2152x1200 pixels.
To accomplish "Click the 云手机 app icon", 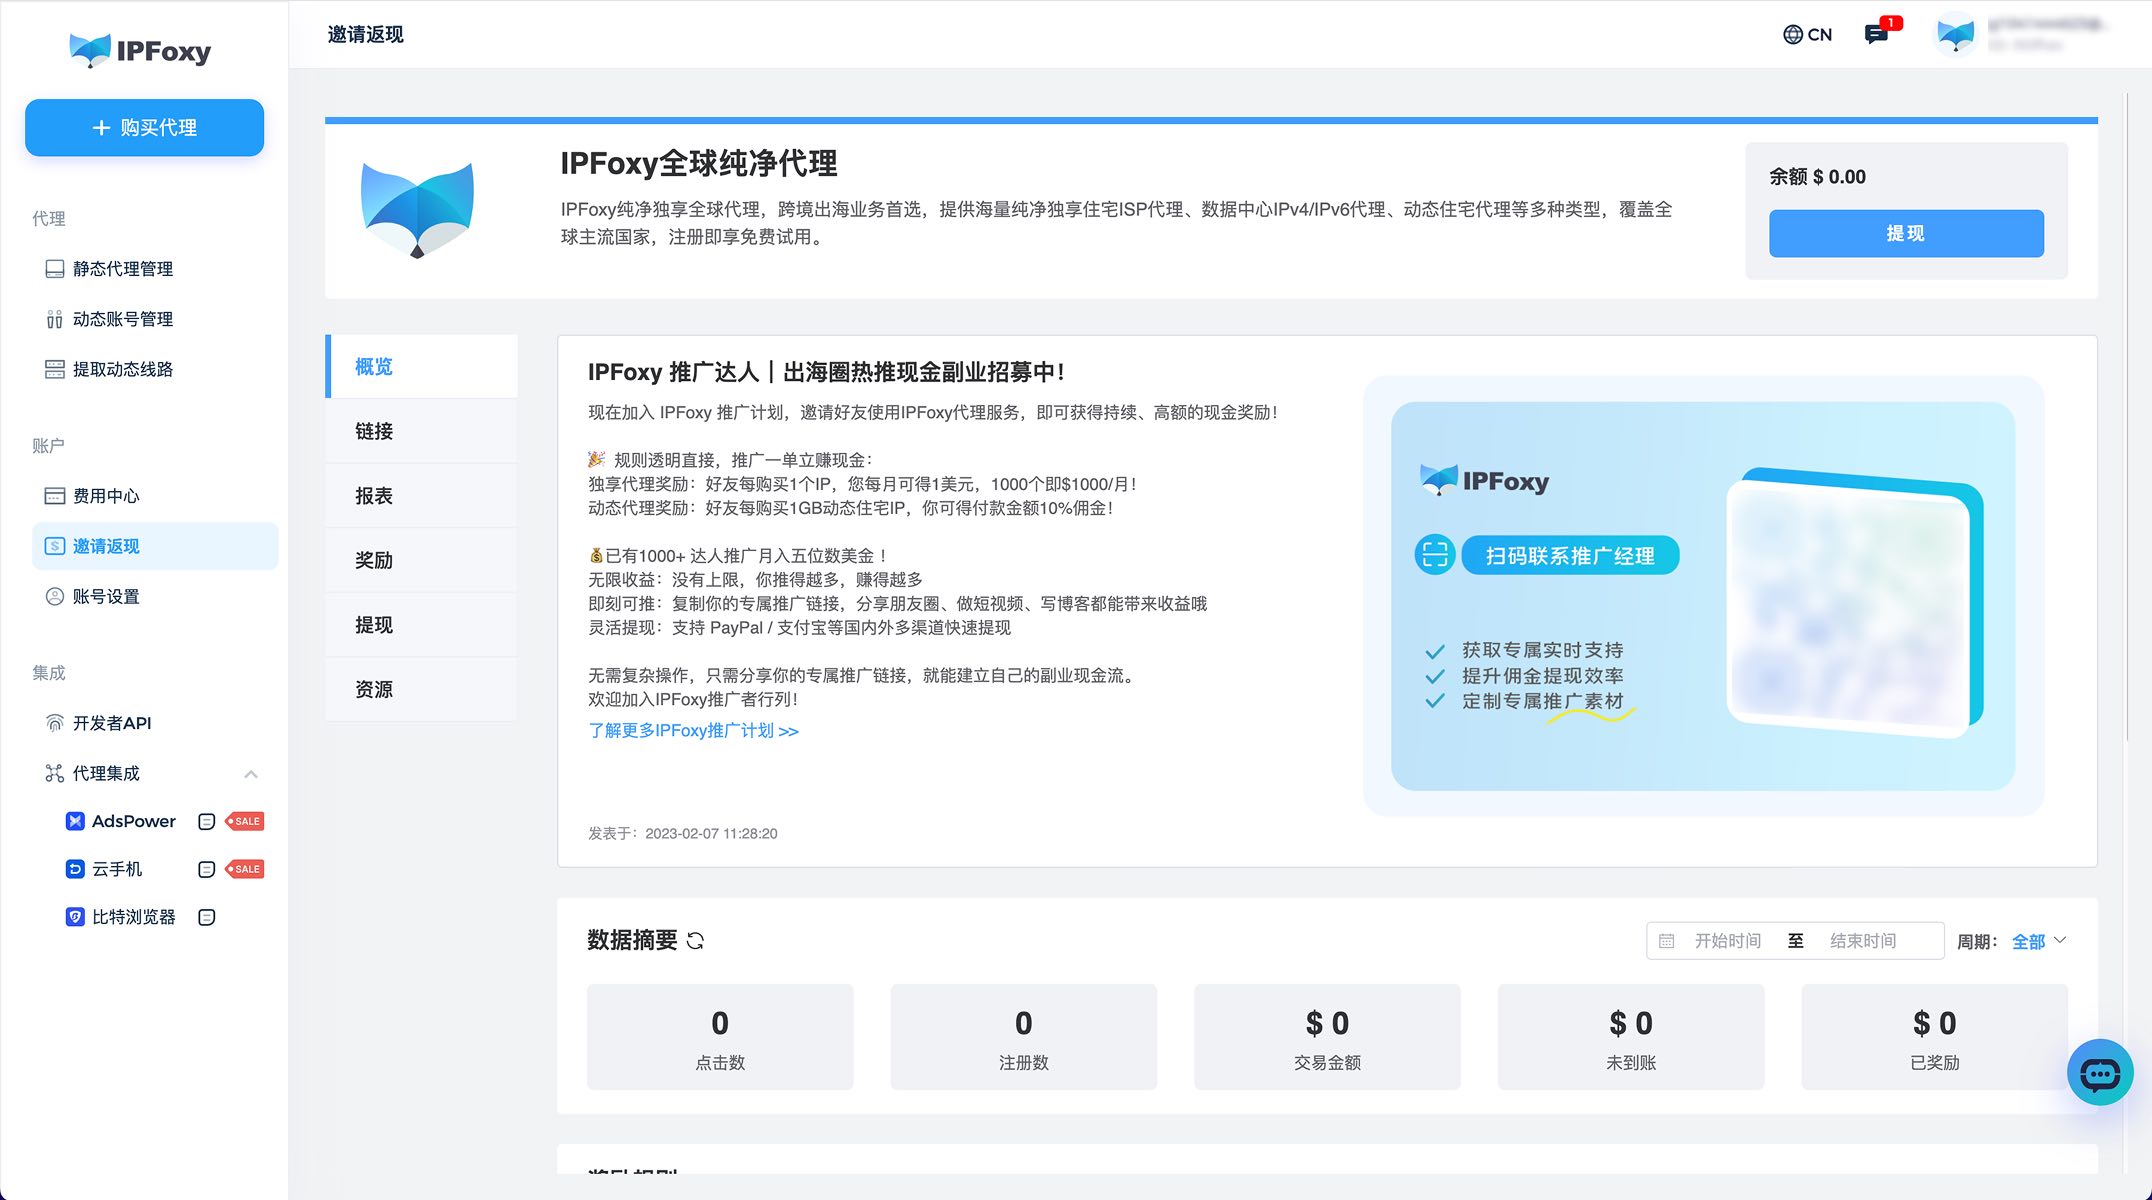I will click(x=75, y=869).
